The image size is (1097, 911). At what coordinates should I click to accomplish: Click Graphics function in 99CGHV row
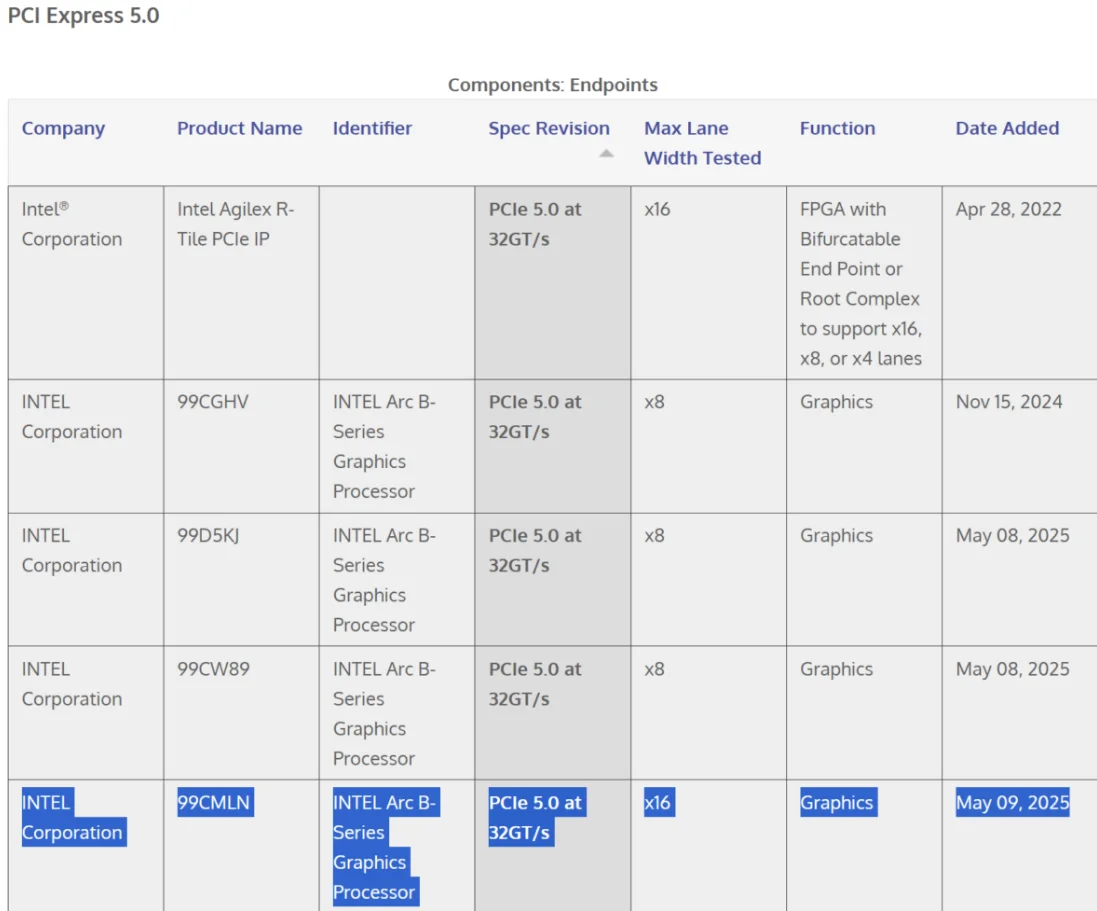pos(836,402)
